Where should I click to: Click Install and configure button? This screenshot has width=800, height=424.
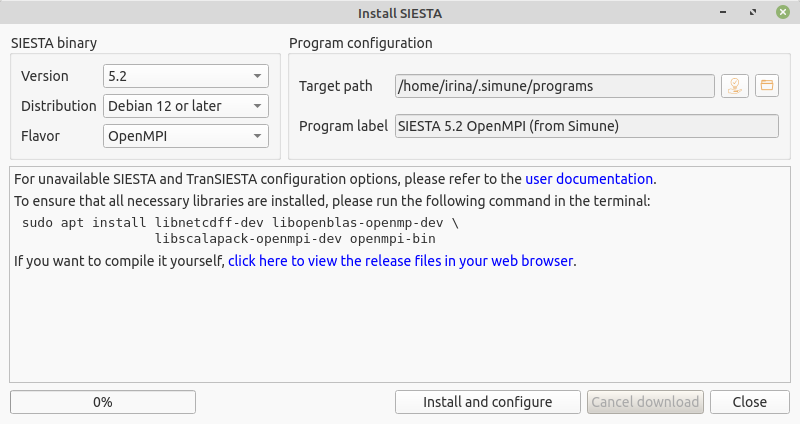coord(487,402)
